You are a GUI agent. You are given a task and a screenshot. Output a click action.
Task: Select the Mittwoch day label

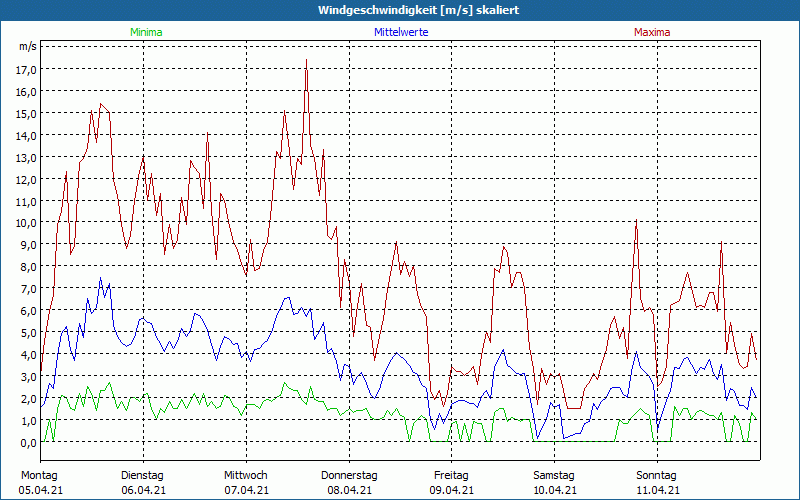point(246,475)
